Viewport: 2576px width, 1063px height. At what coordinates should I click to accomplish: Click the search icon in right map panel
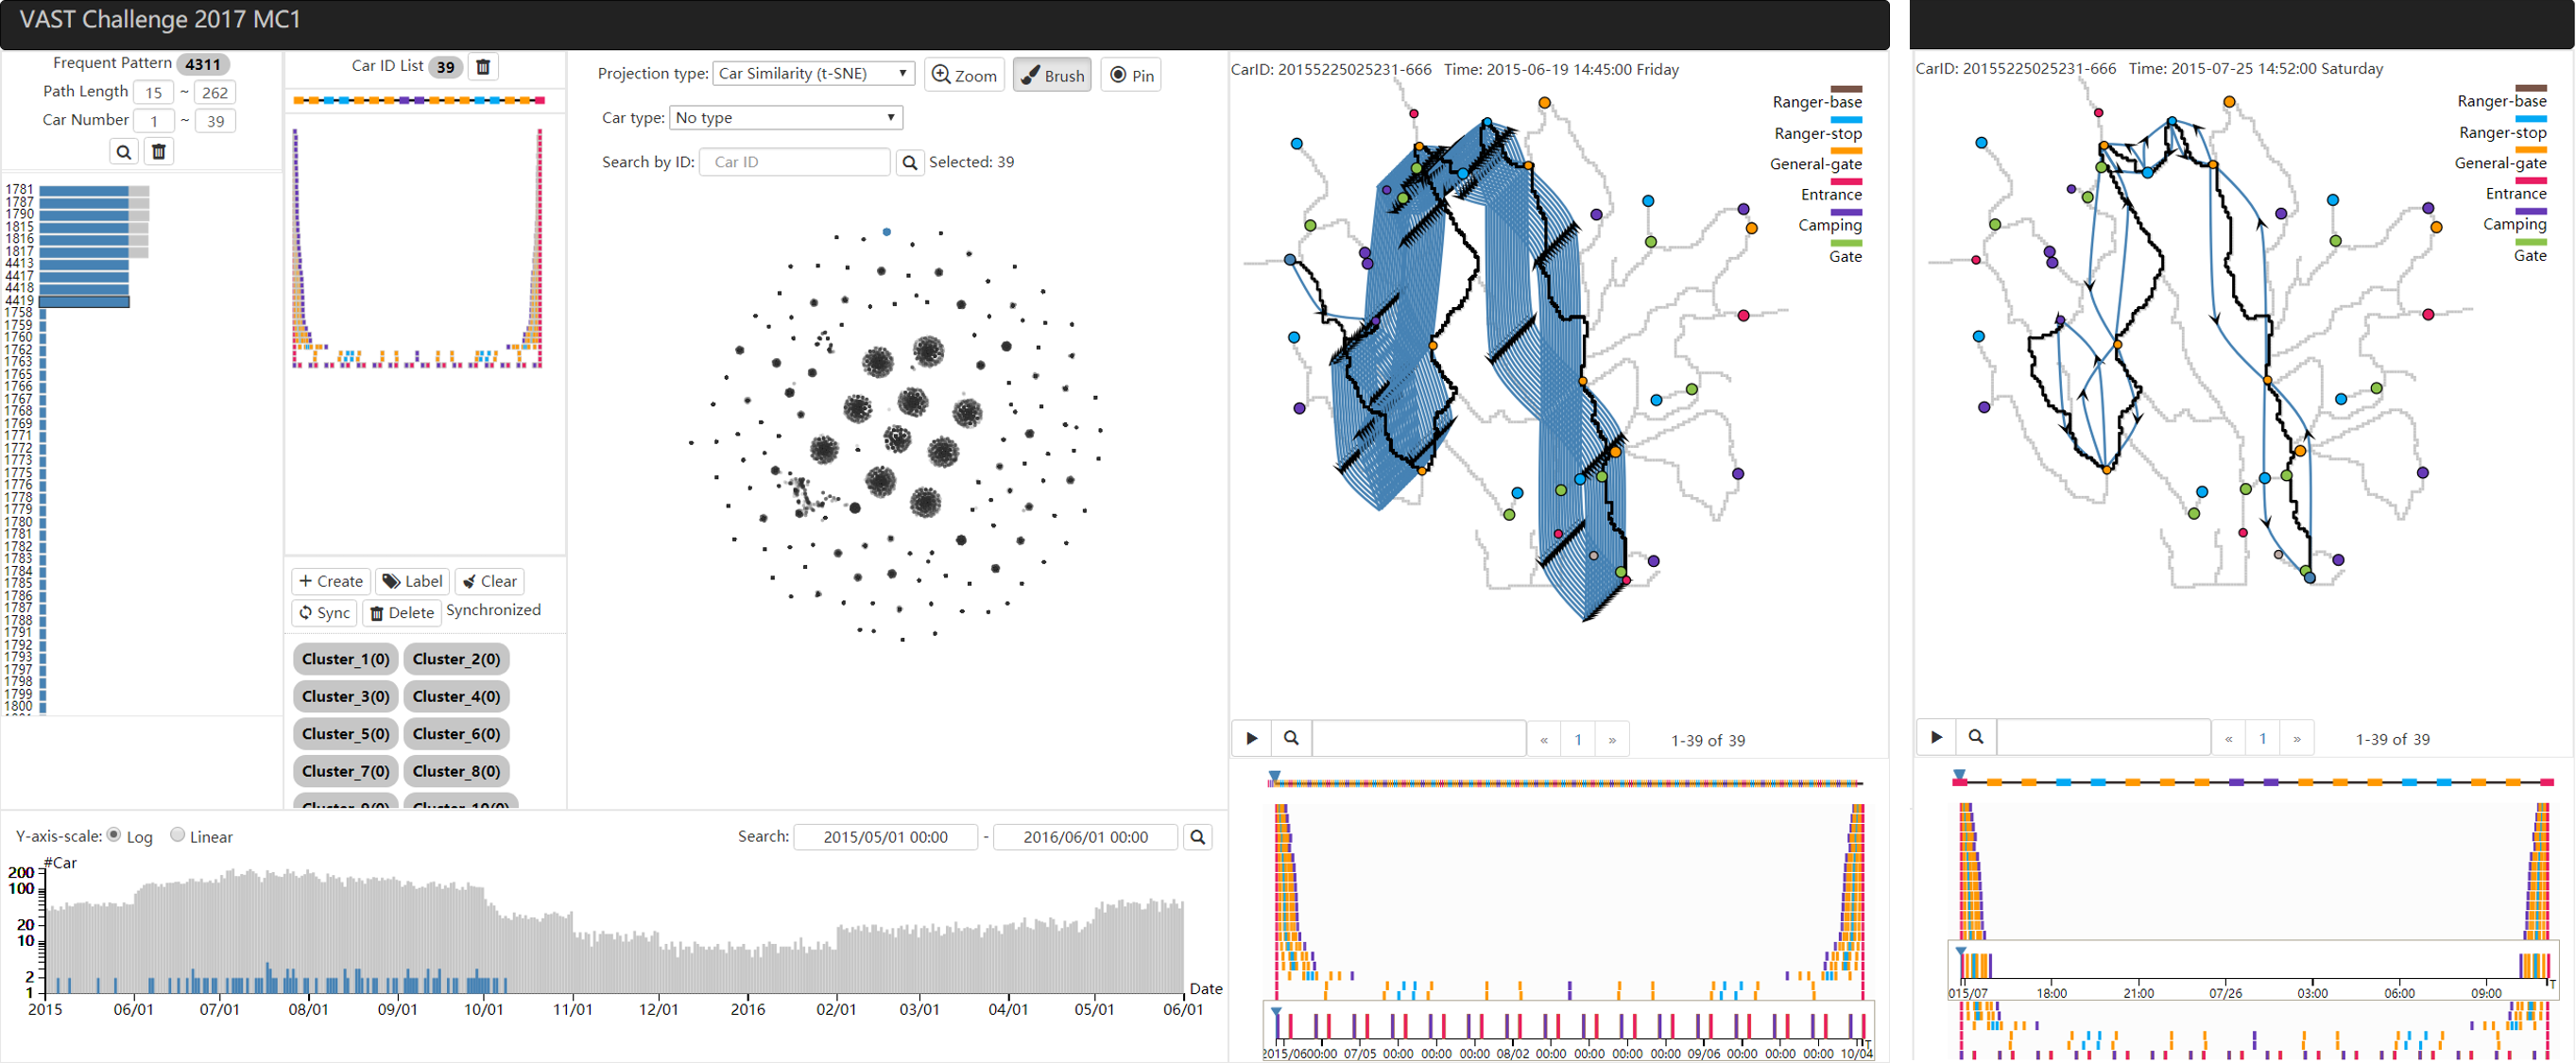1975,737
